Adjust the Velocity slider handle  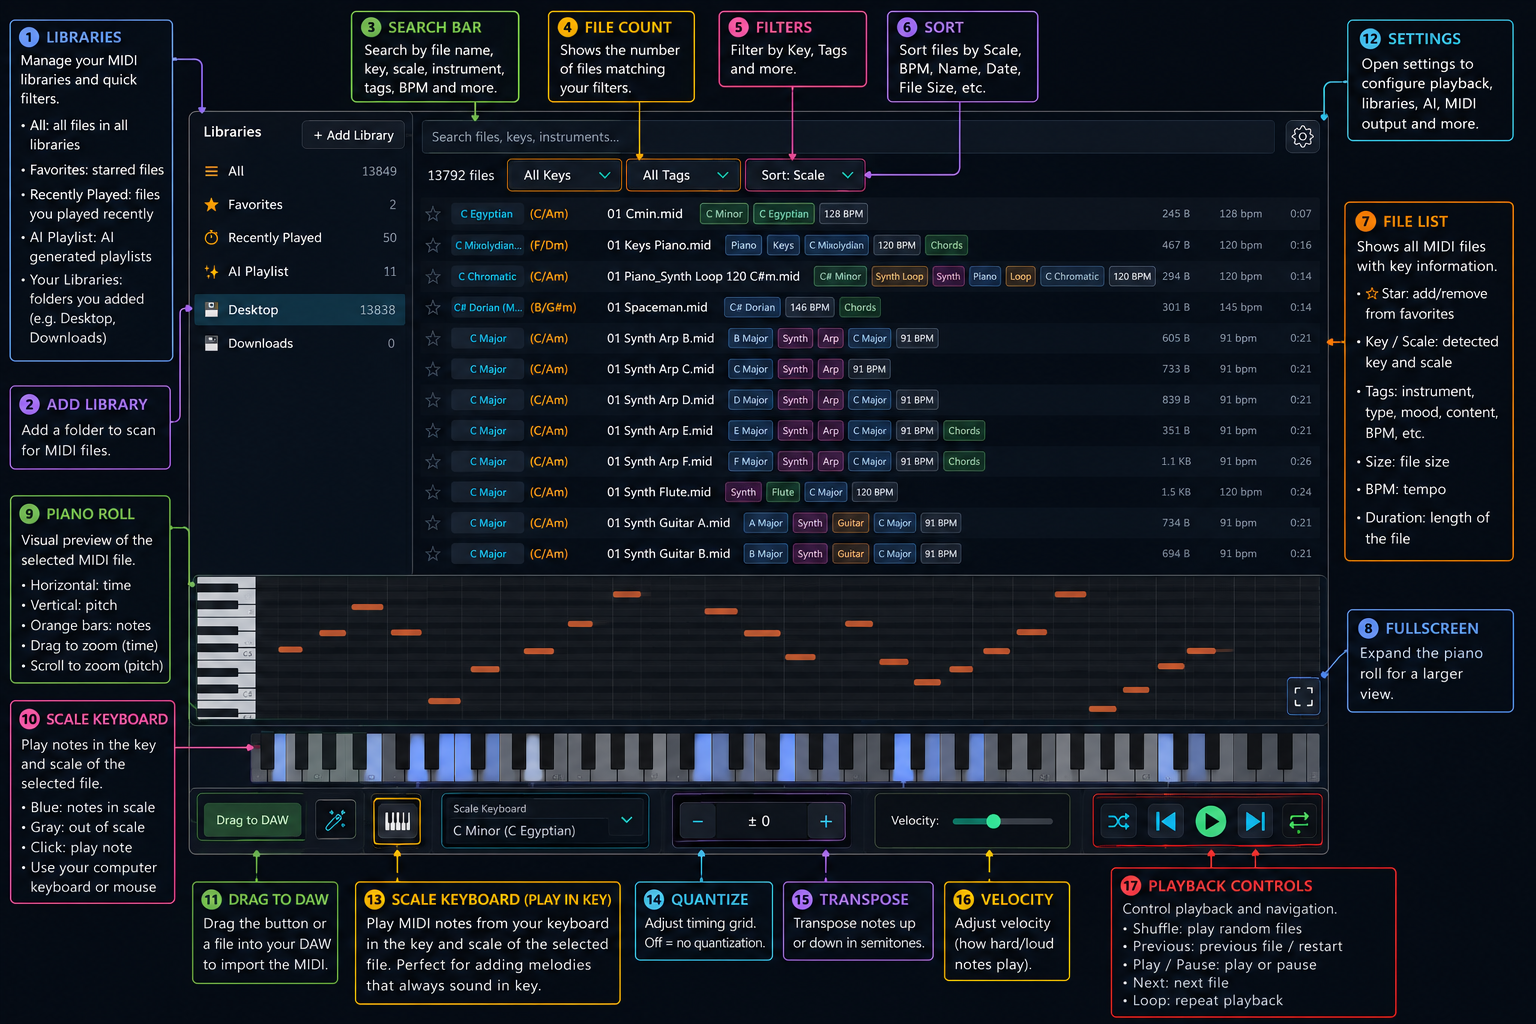click(x=993, y=821)
